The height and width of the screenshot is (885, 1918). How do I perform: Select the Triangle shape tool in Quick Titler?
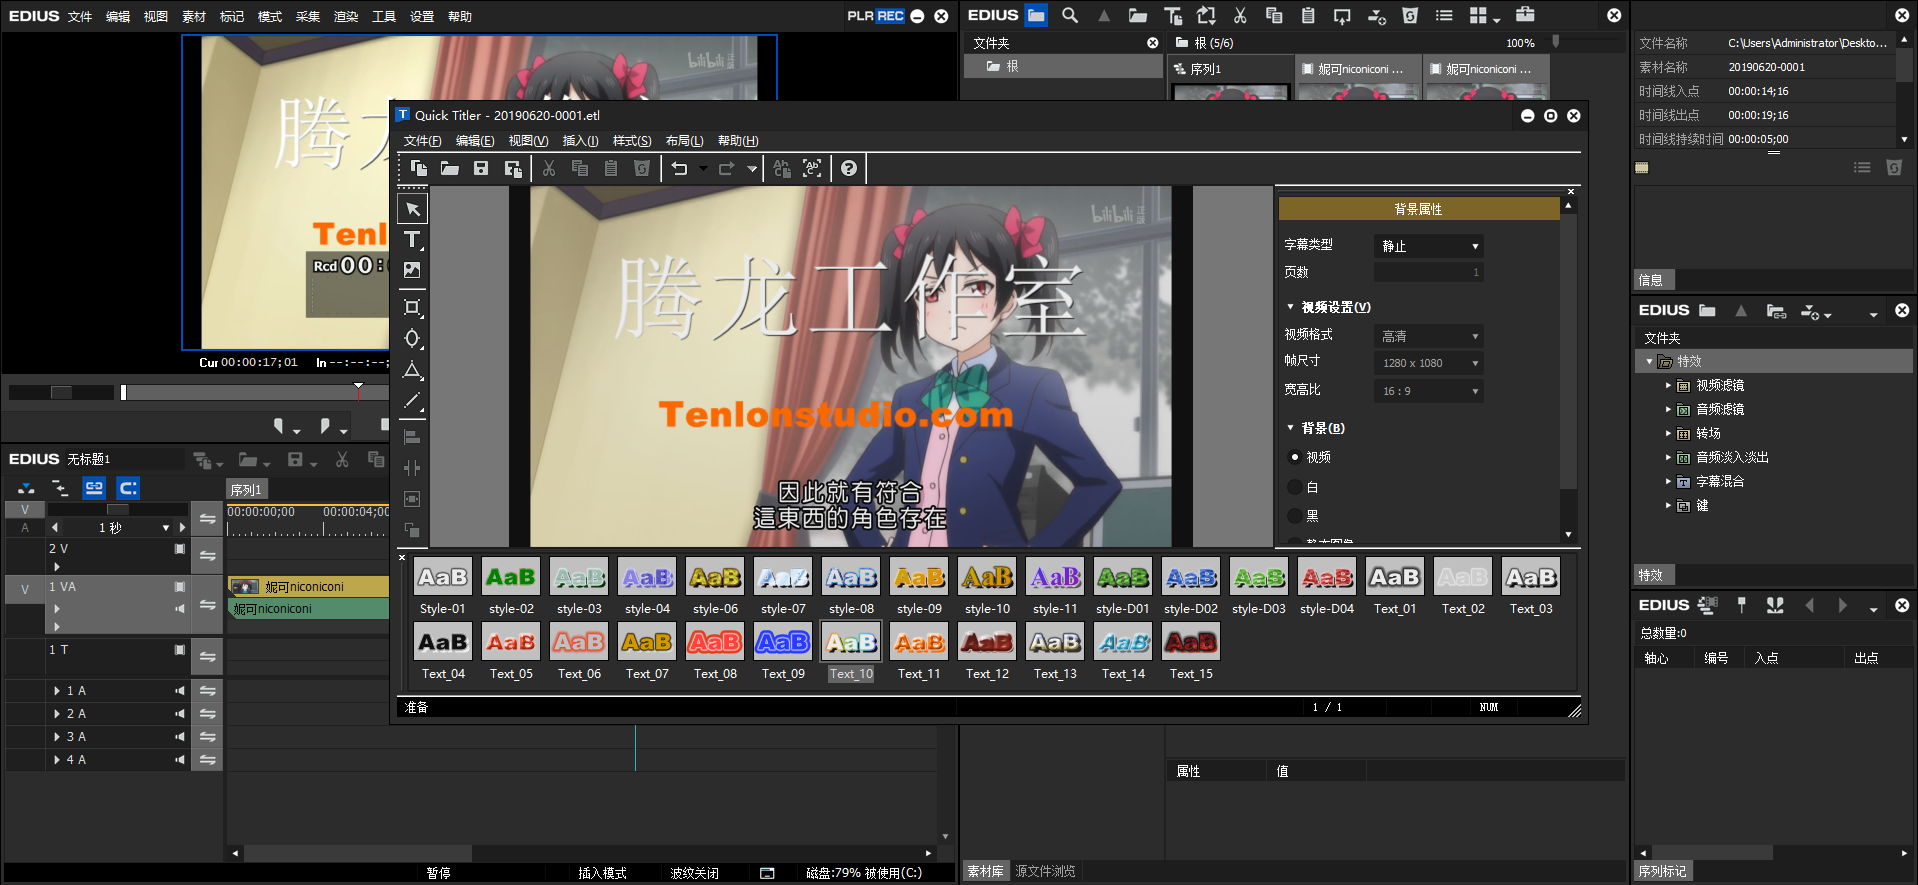(x=412, y=370)
